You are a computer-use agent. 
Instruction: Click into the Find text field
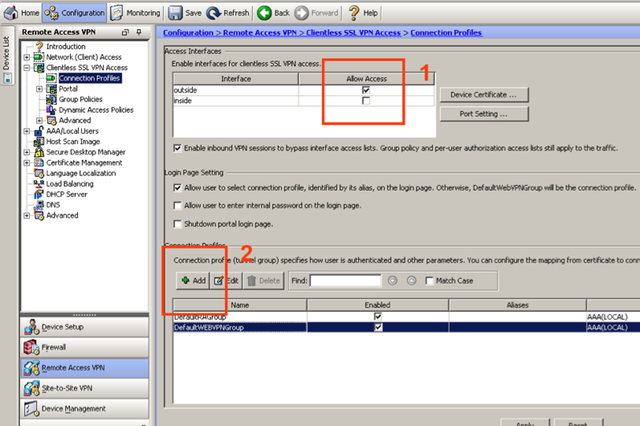[x=345, y=280]
